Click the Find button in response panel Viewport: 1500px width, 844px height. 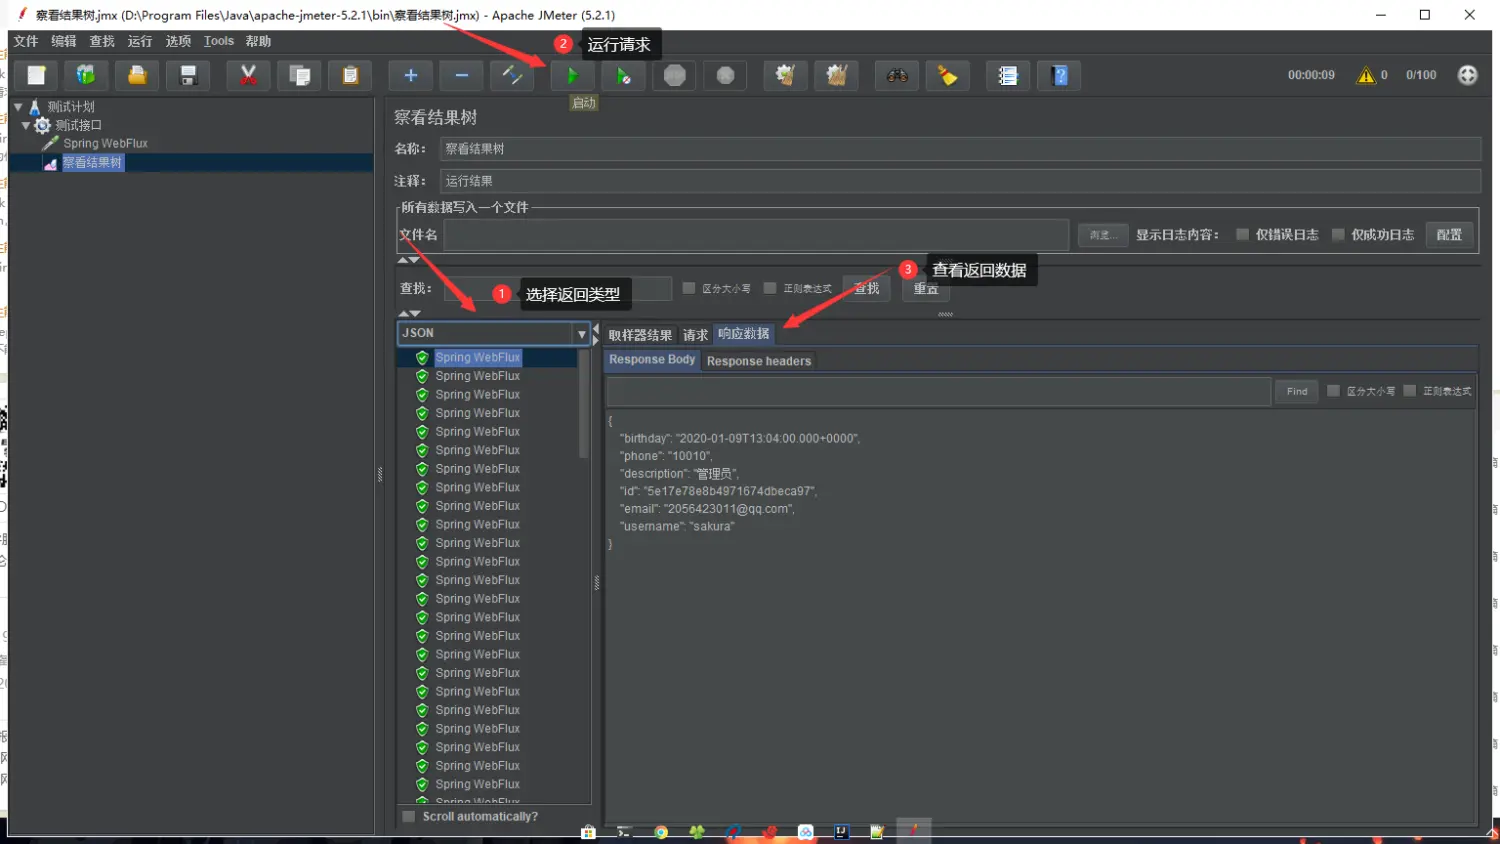1297,391
